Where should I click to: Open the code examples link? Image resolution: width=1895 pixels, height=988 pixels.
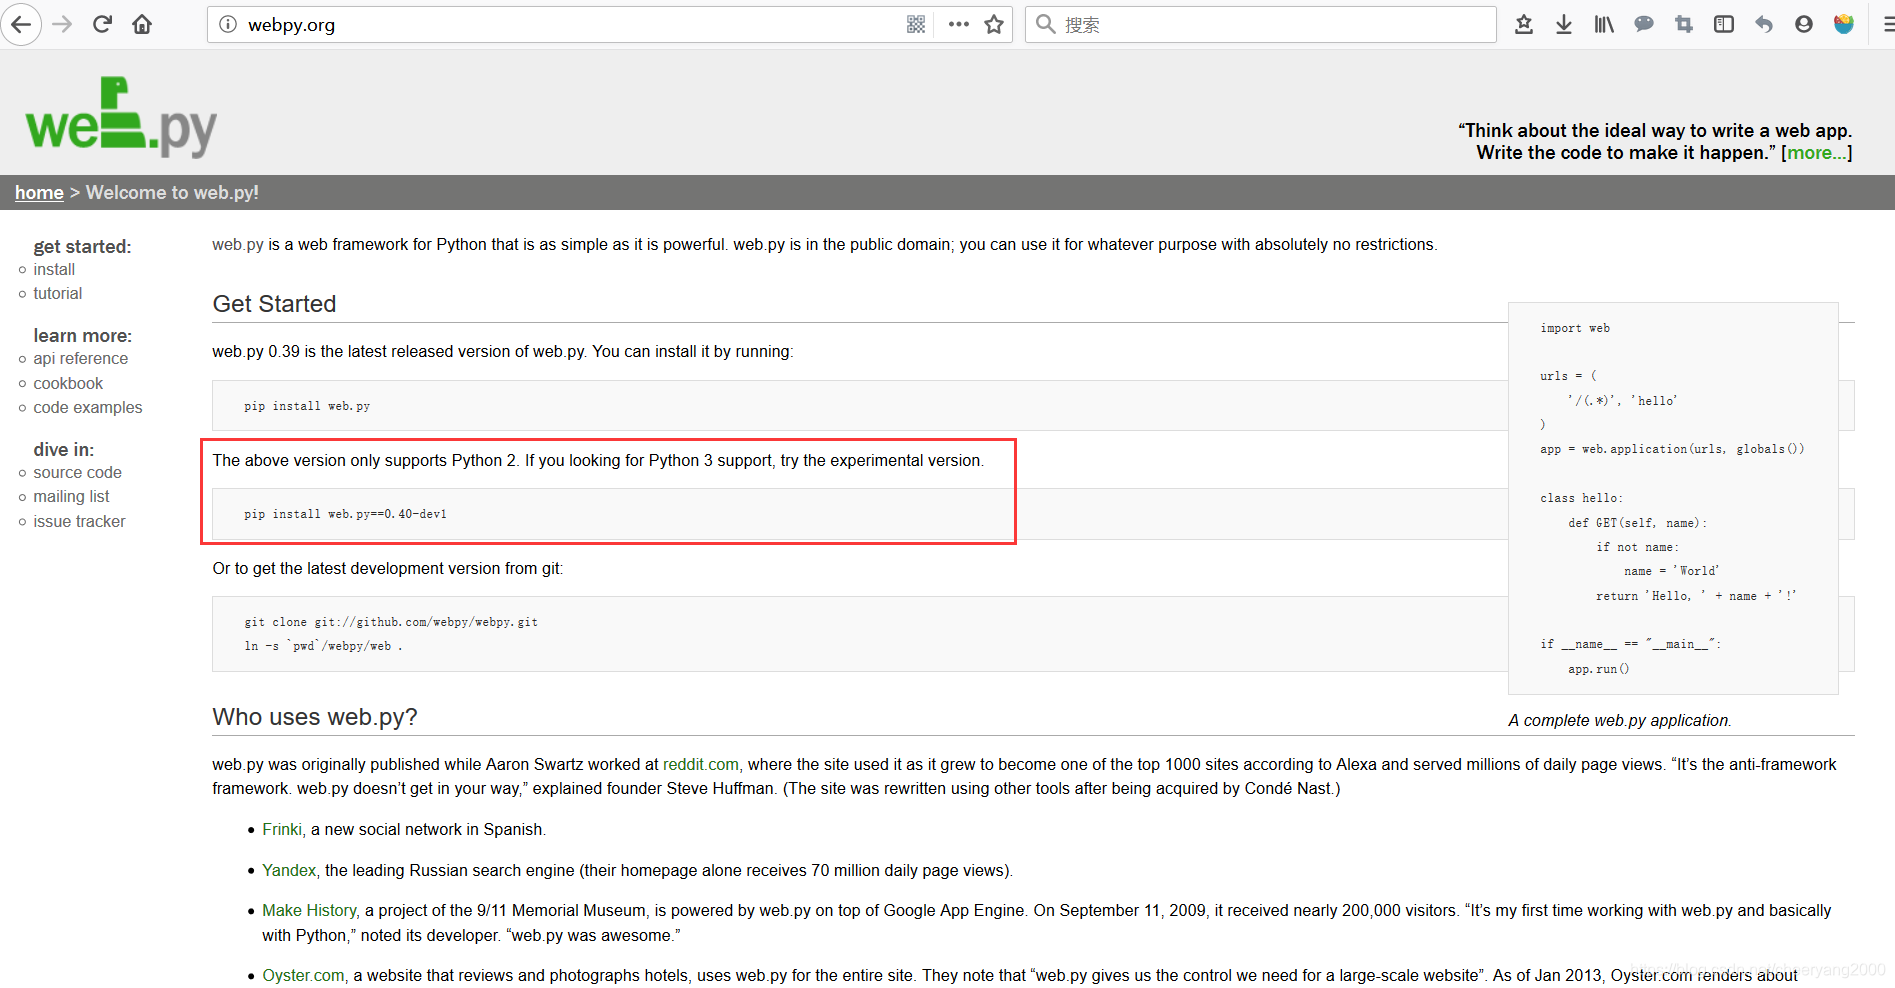click(x=88, y=407)
